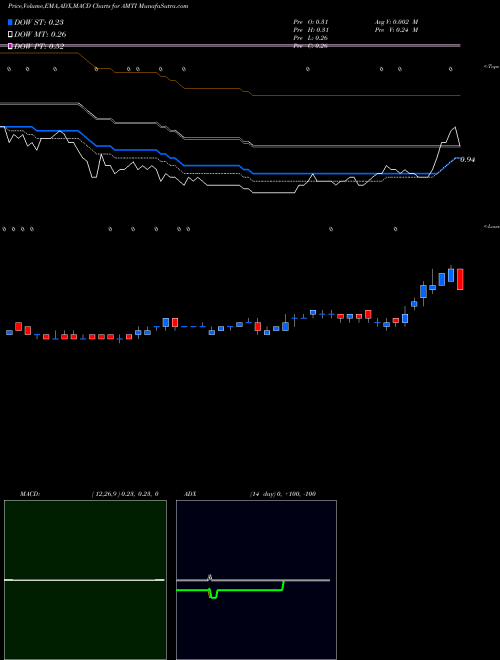Screen dimensions: 500x660
Task: Click the 'Avg V: 0.002 M' value
Action: tap(396, 22)
